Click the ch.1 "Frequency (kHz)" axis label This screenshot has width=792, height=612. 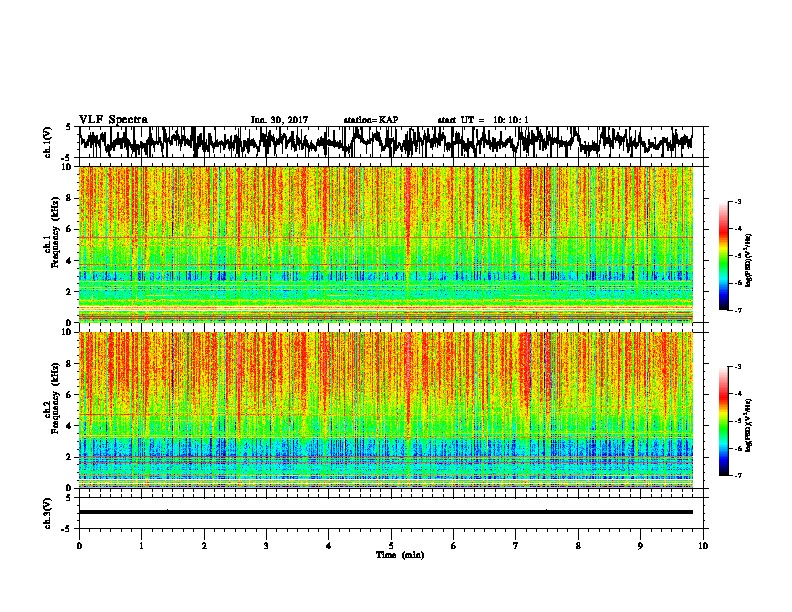[55, 232]
